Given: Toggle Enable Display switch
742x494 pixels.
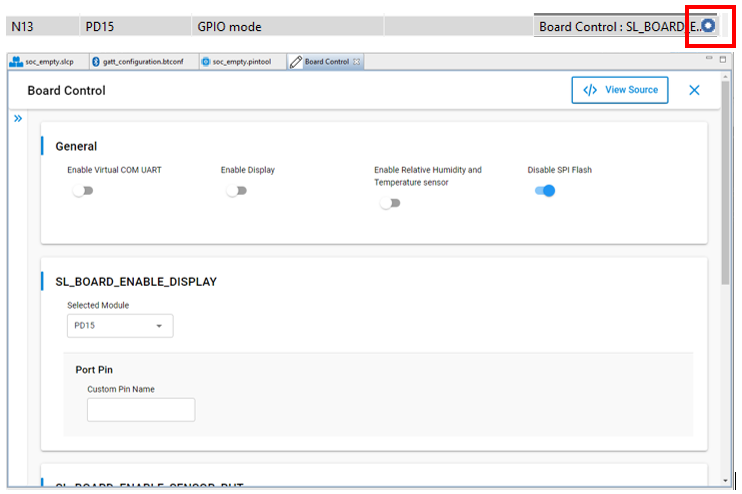Looking at the screenshot, I should (237, 191).
